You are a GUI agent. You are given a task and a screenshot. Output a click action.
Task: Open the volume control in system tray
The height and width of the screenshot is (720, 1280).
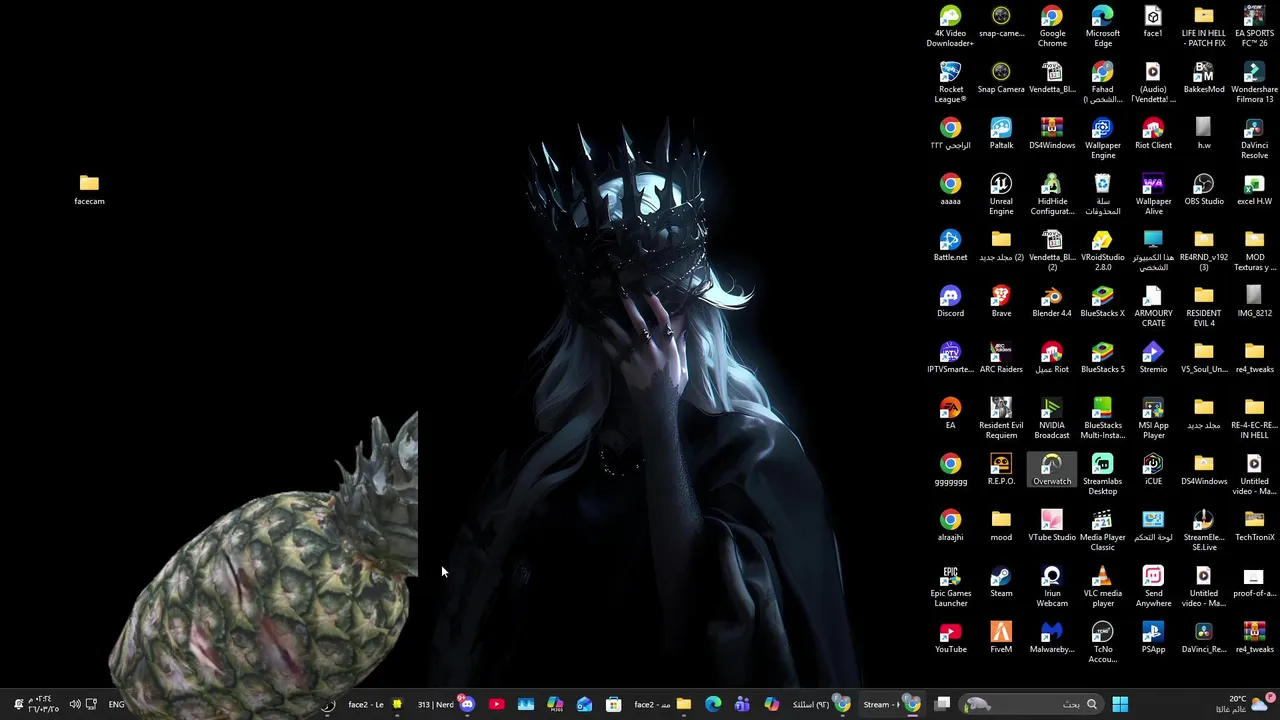point(74,704)
